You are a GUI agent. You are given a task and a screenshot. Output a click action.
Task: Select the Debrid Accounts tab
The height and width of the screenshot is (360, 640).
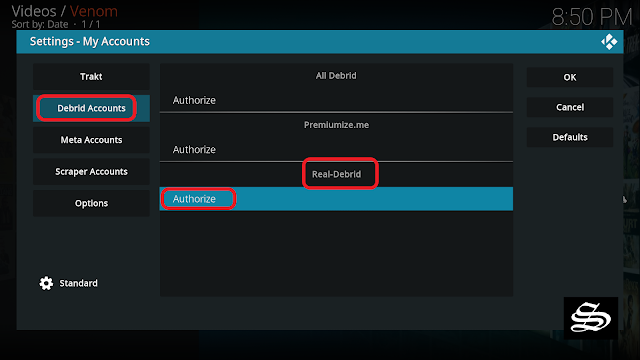pos(91,108)
